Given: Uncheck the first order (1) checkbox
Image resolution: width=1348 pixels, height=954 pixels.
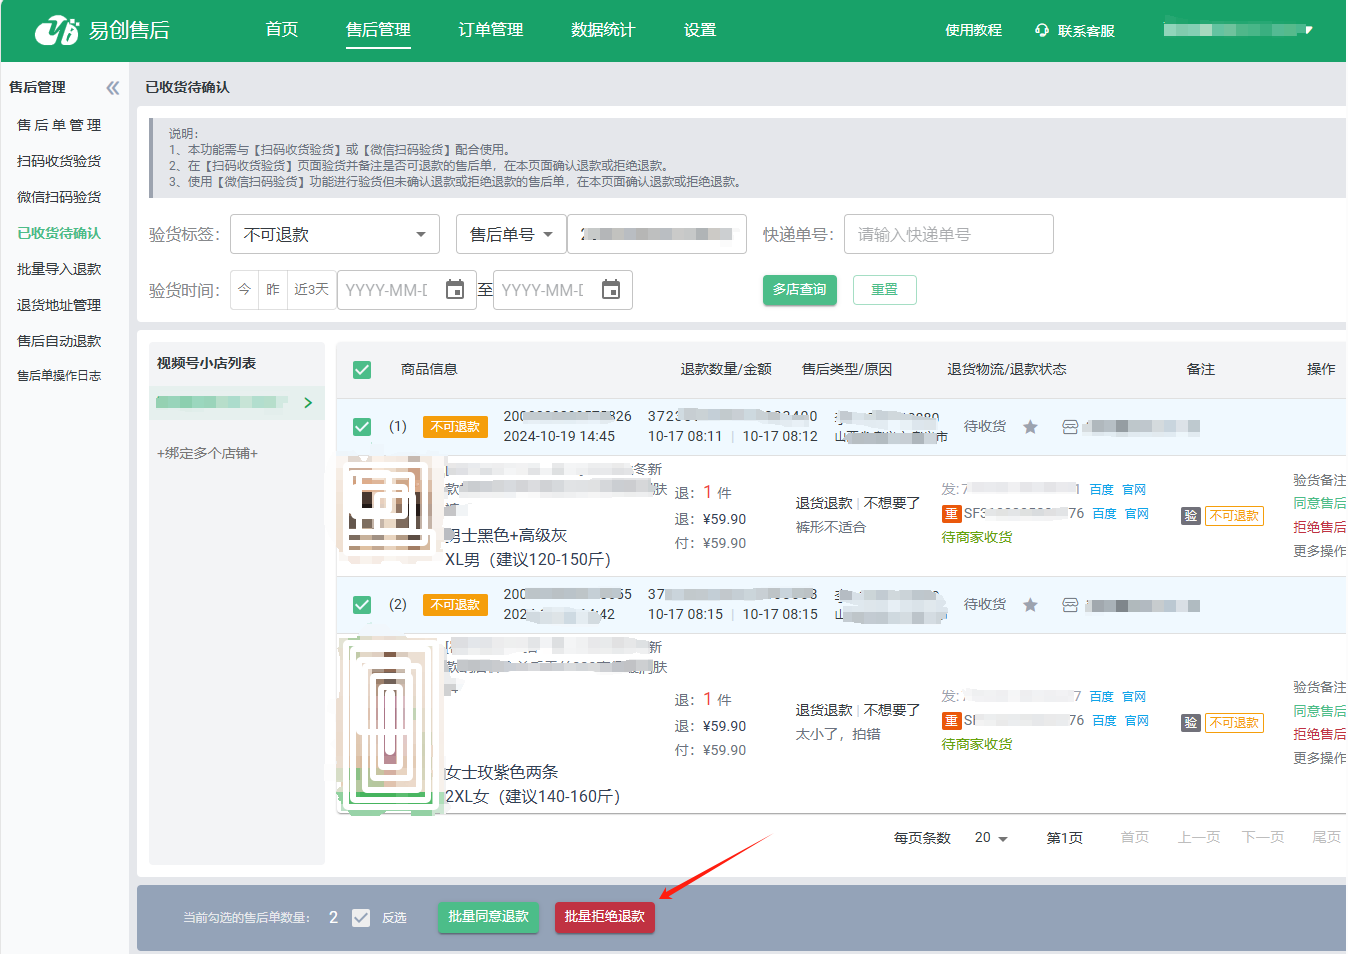Looking at the screenshot, I should 362,427.
